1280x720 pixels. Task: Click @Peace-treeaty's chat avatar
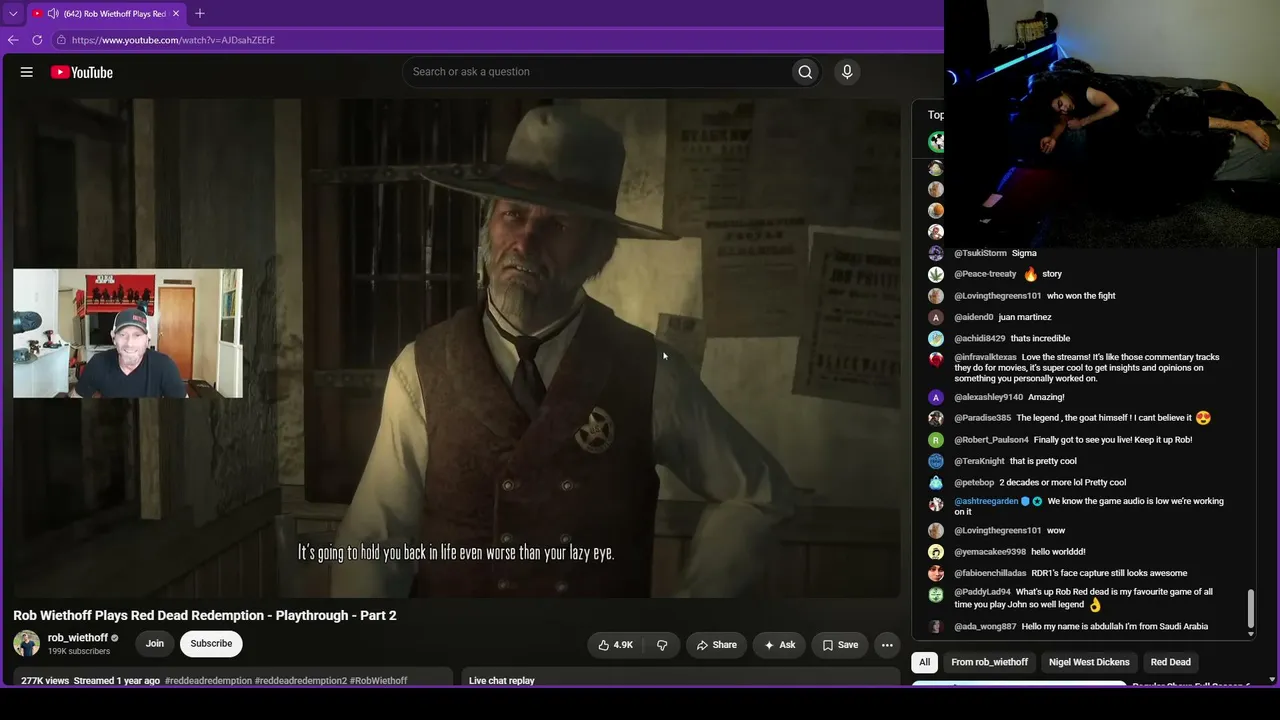pyautogui.click(x=936, y=274)
